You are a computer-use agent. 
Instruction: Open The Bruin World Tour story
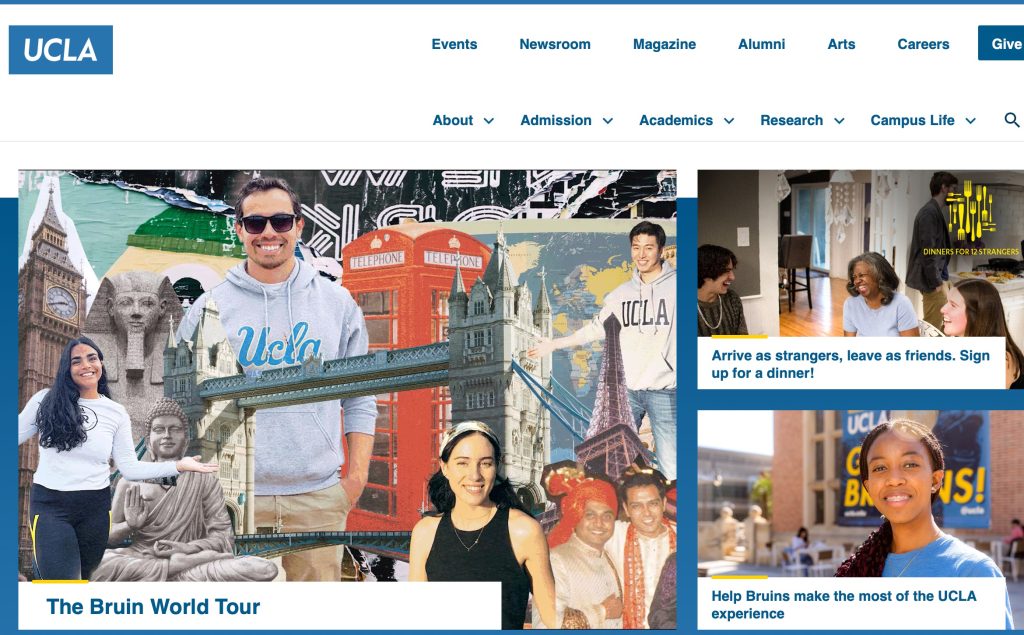click(153, 607)
